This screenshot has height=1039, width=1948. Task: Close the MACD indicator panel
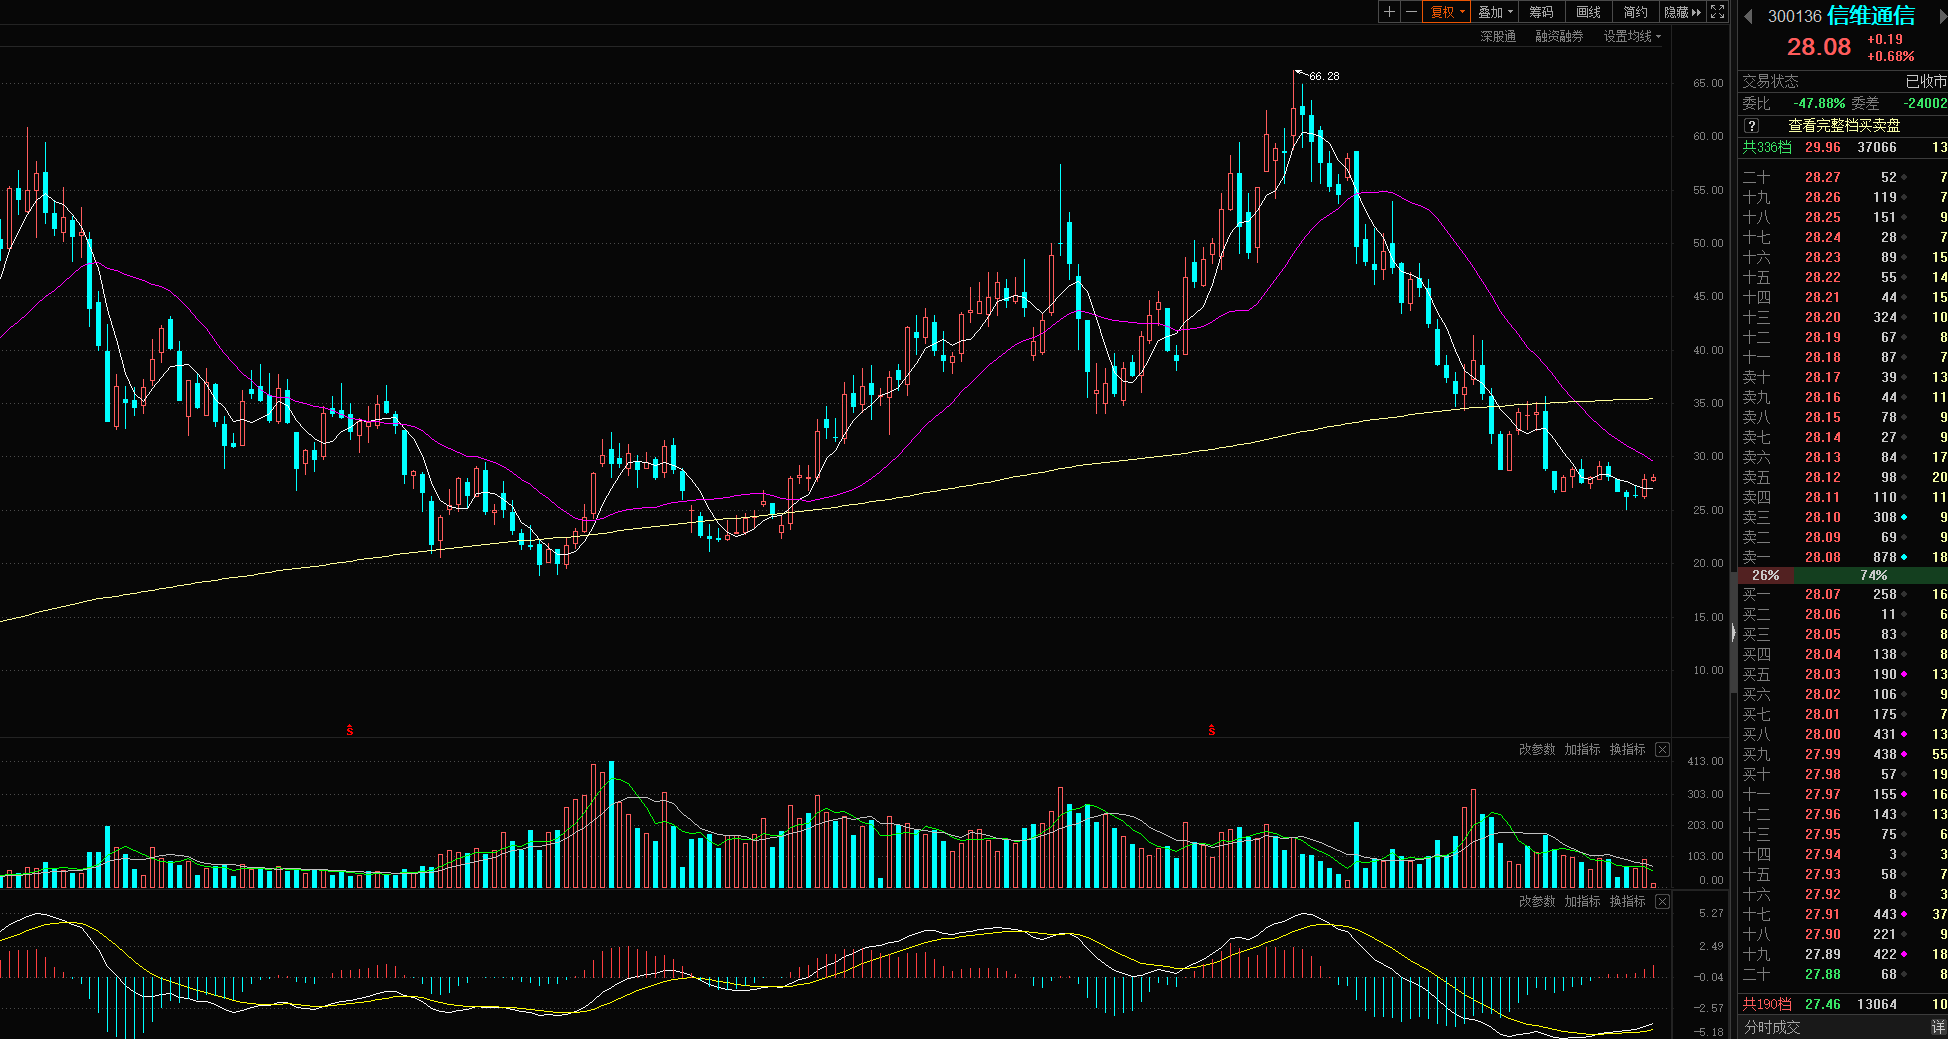coord(1662,901)
